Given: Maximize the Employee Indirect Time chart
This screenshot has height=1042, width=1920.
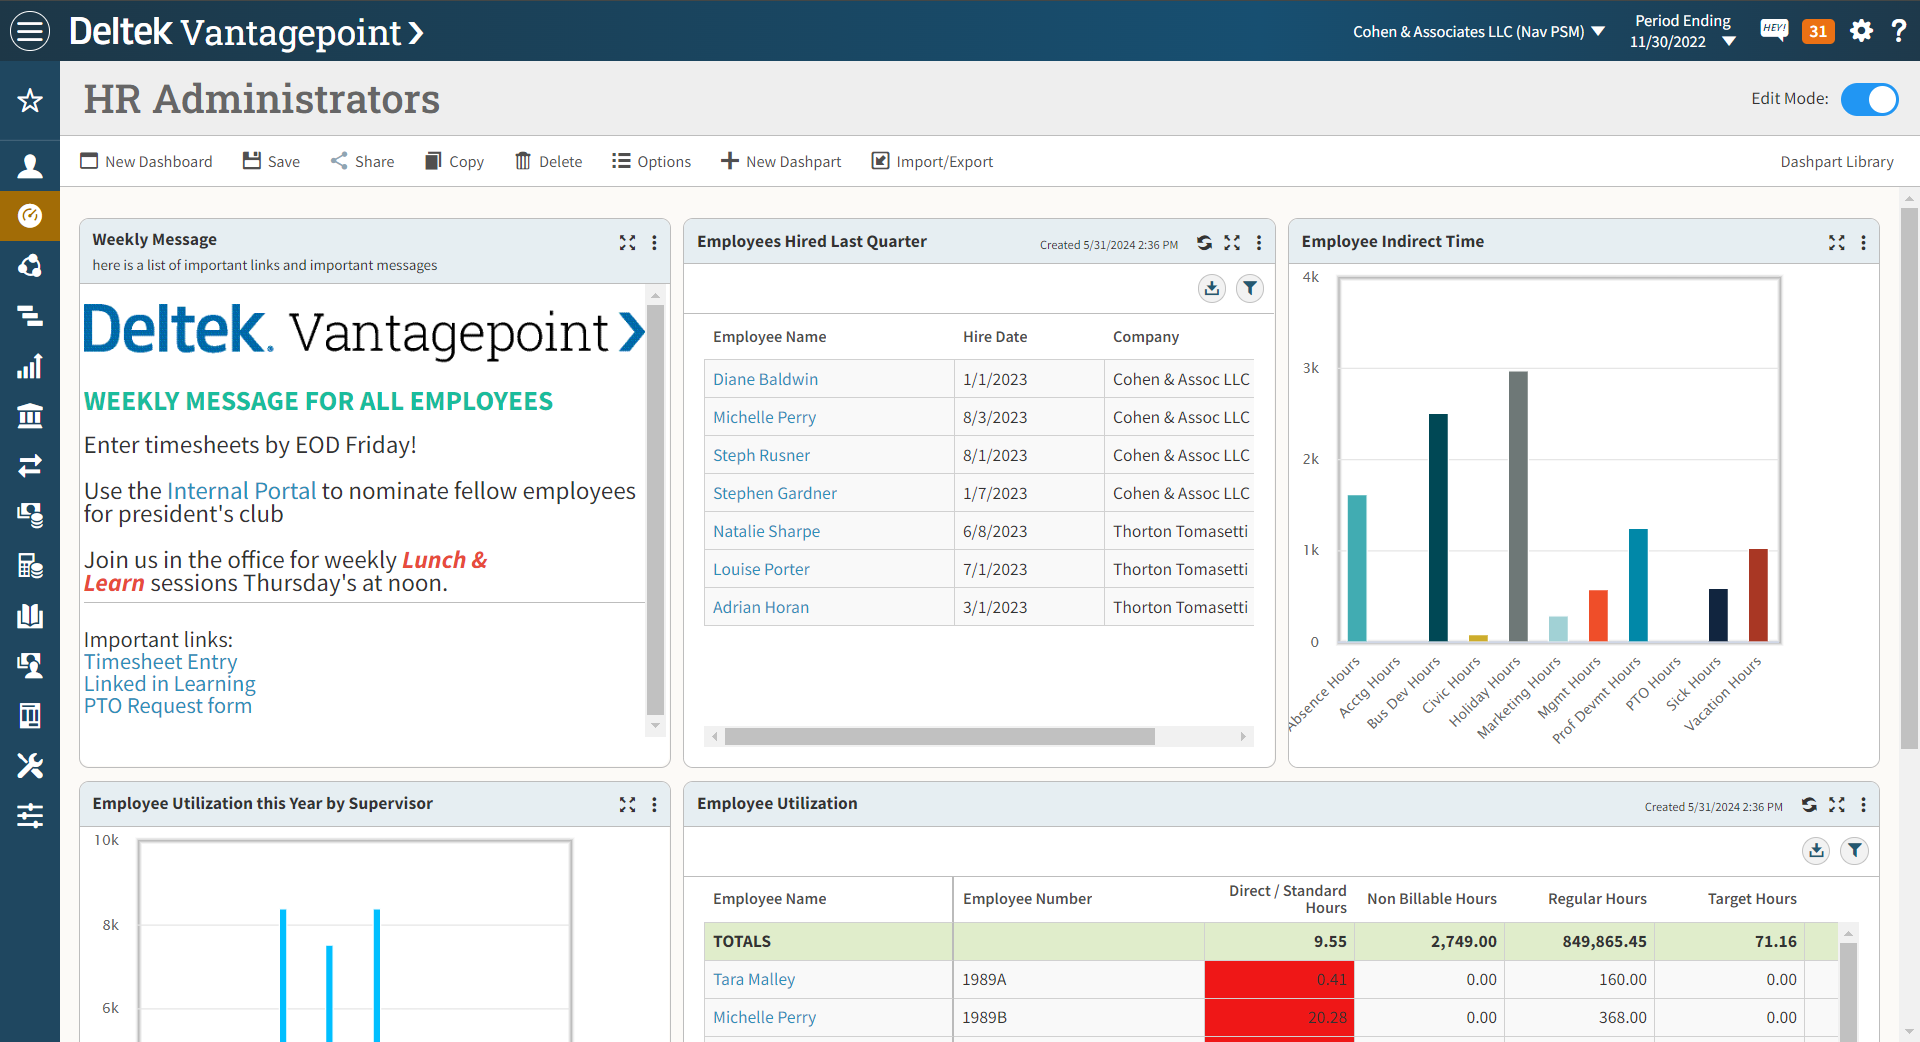Looking at the screenshot, I should [x=1836, y=243].
